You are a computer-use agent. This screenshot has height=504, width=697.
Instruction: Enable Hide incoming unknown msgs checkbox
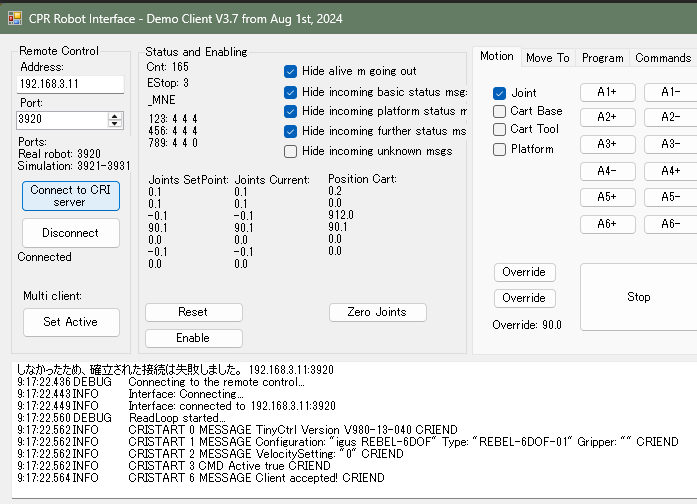point(291,151)
